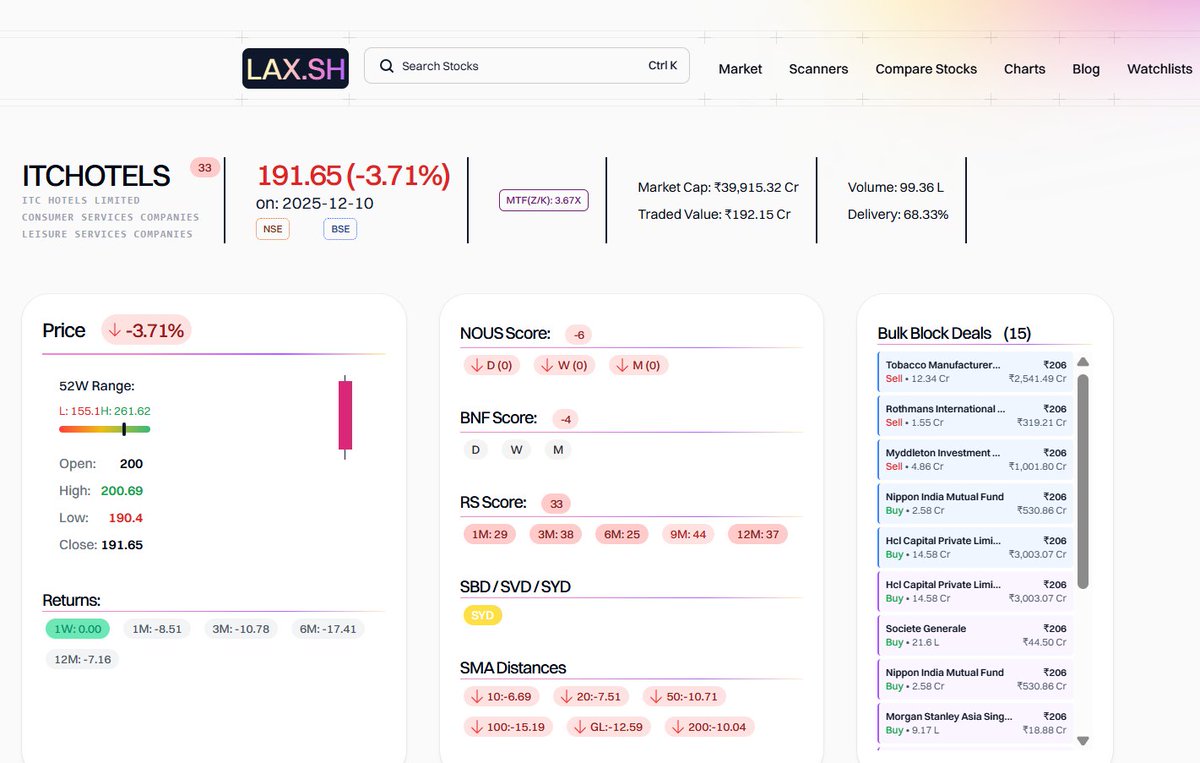Open Watchlists from the nav bar
1200x763 pixels.
coord(1160,69)
